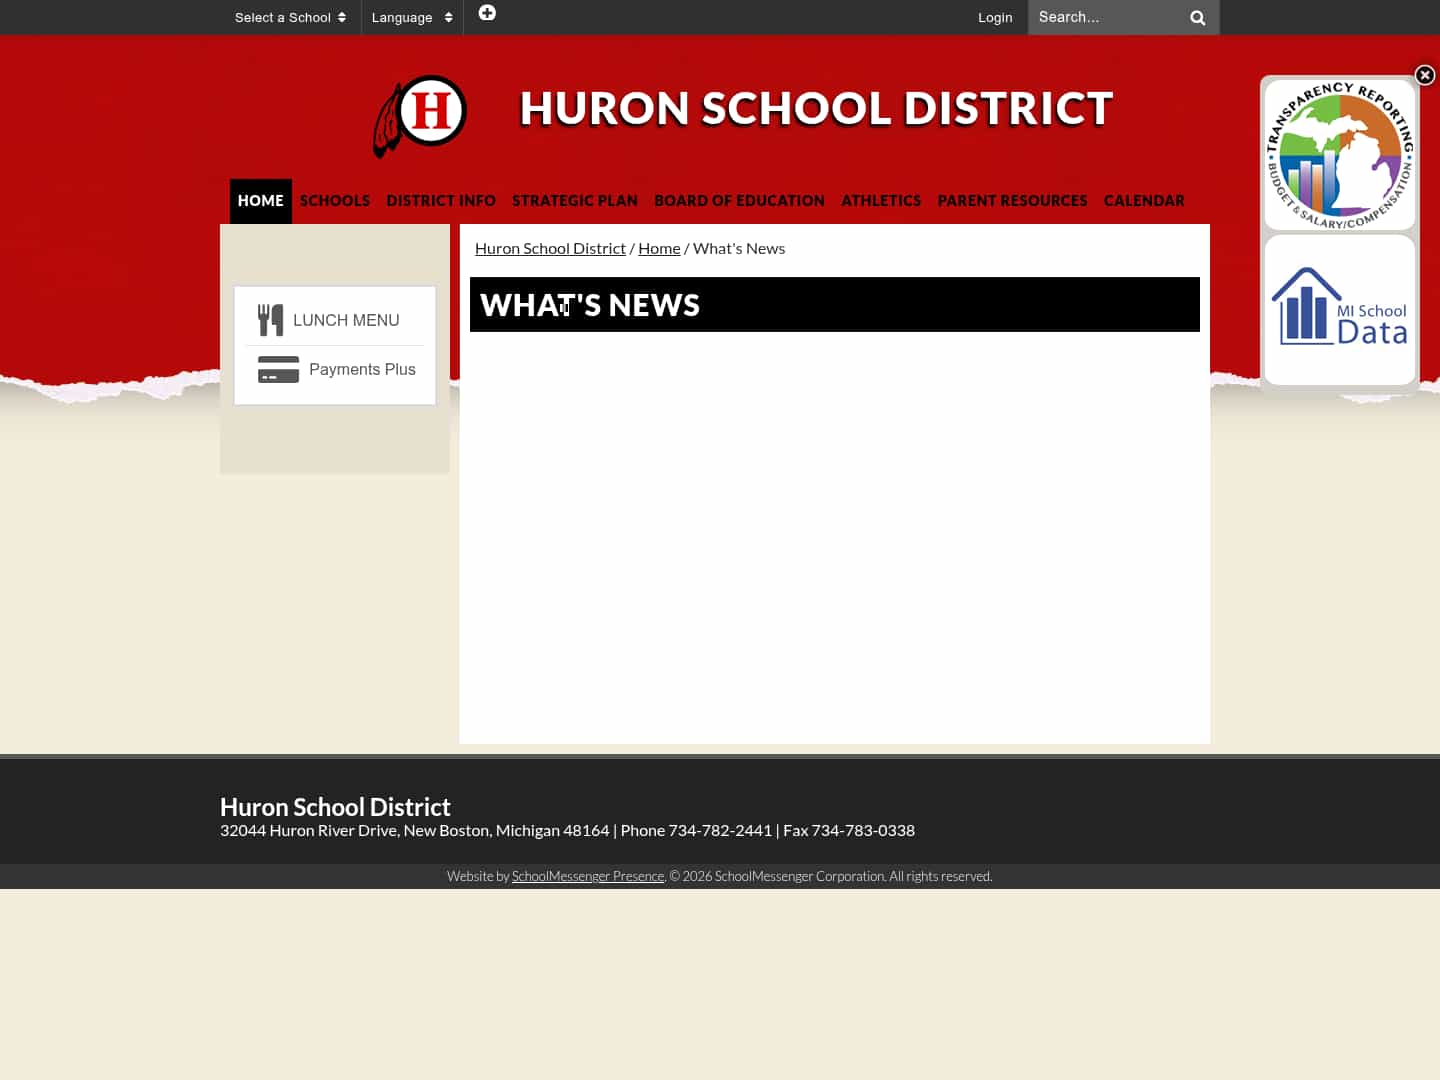The width and height of the screenshot is (1440, 1080).
Task: Click the Login link
Action: pos(995,17)
